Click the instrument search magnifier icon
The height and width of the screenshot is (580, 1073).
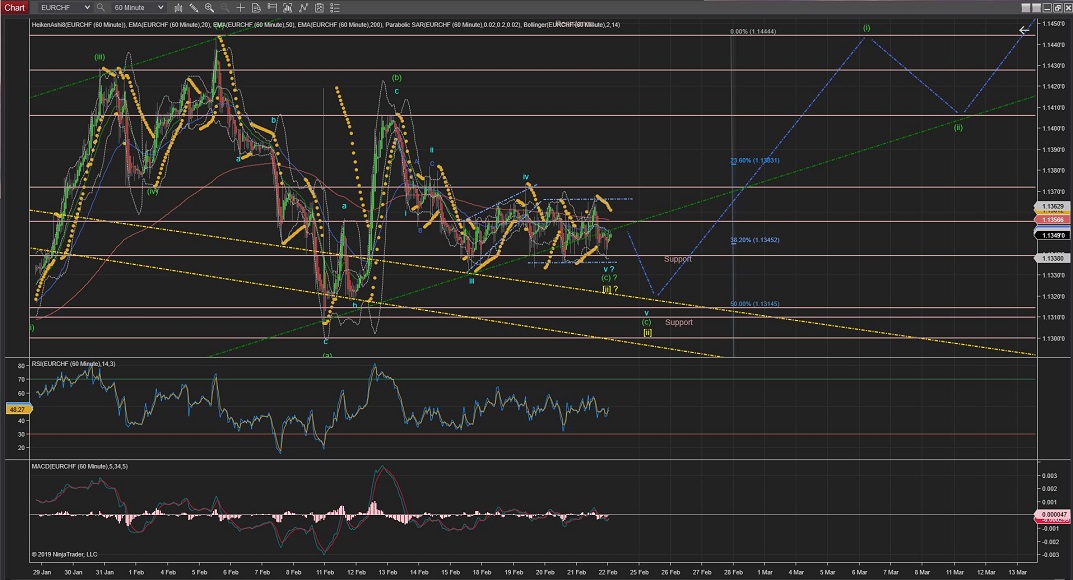[x=102, y=7]
